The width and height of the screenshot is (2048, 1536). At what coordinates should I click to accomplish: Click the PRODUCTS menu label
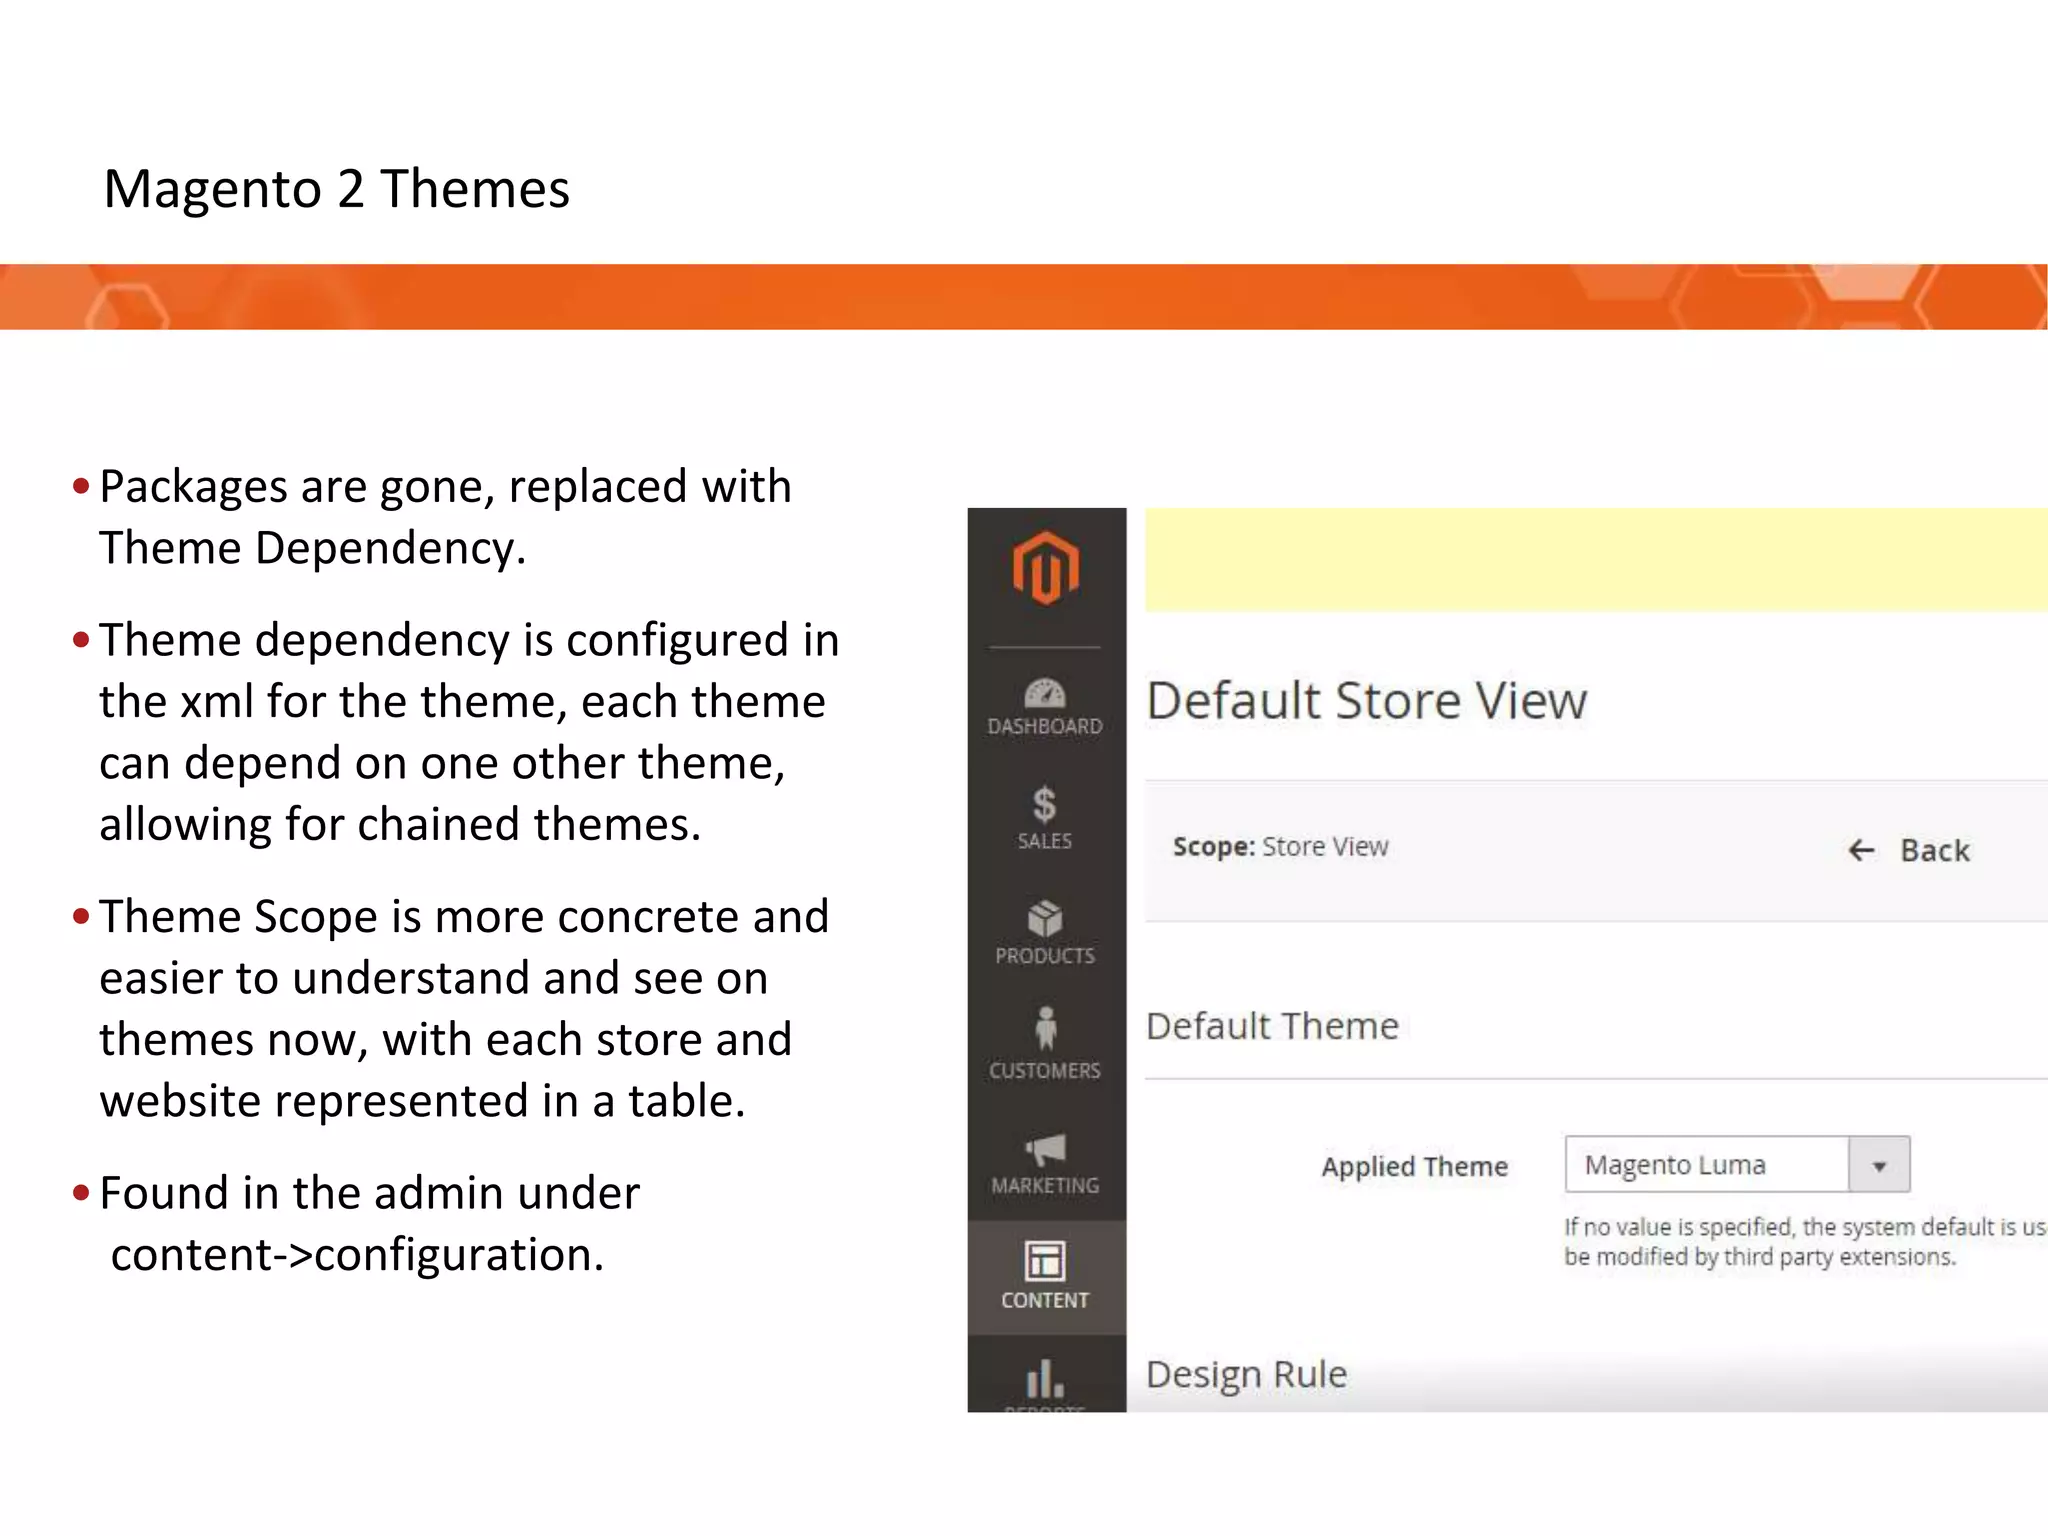[x=1045, y=956]
